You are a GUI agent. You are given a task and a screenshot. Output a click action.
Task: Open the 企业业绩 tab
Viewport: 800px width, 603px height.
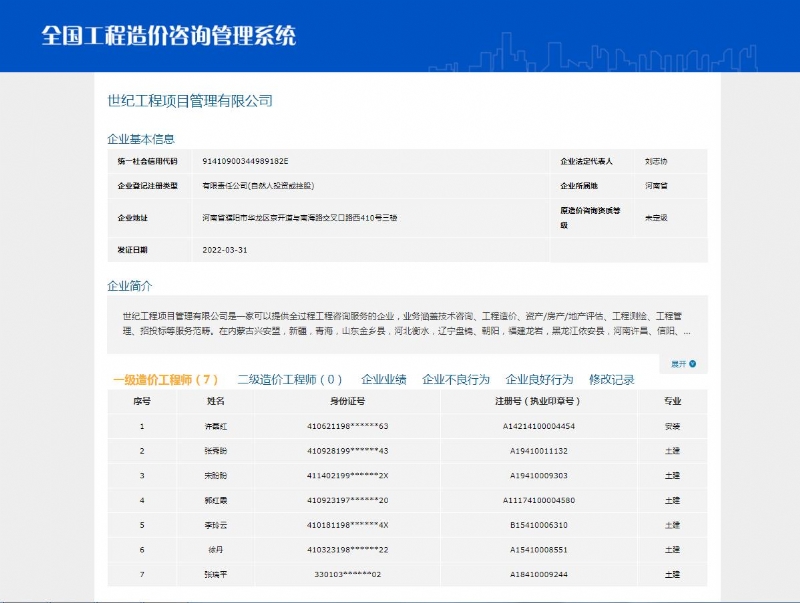384,380
